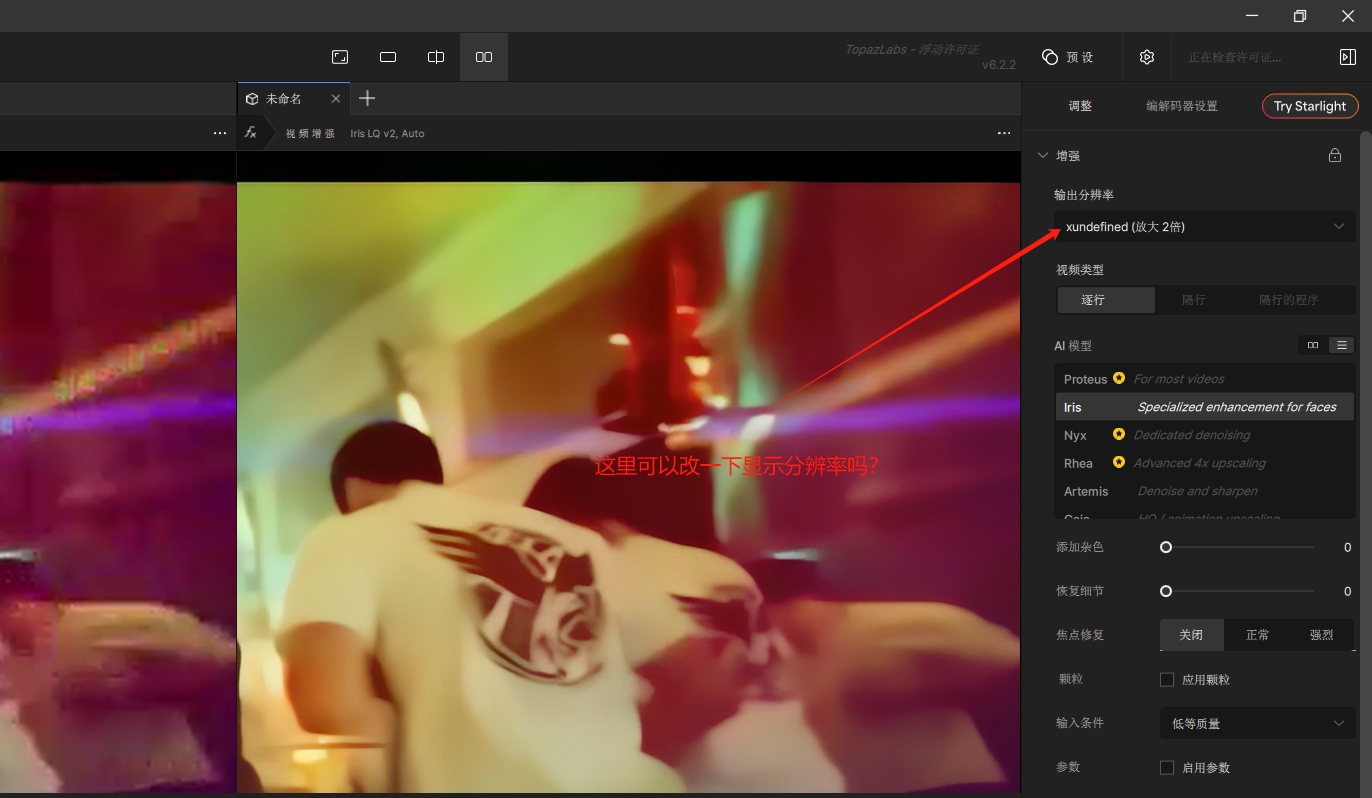Add a new tab with plus icon
The image size is (1372, 798).
[367, 98]
